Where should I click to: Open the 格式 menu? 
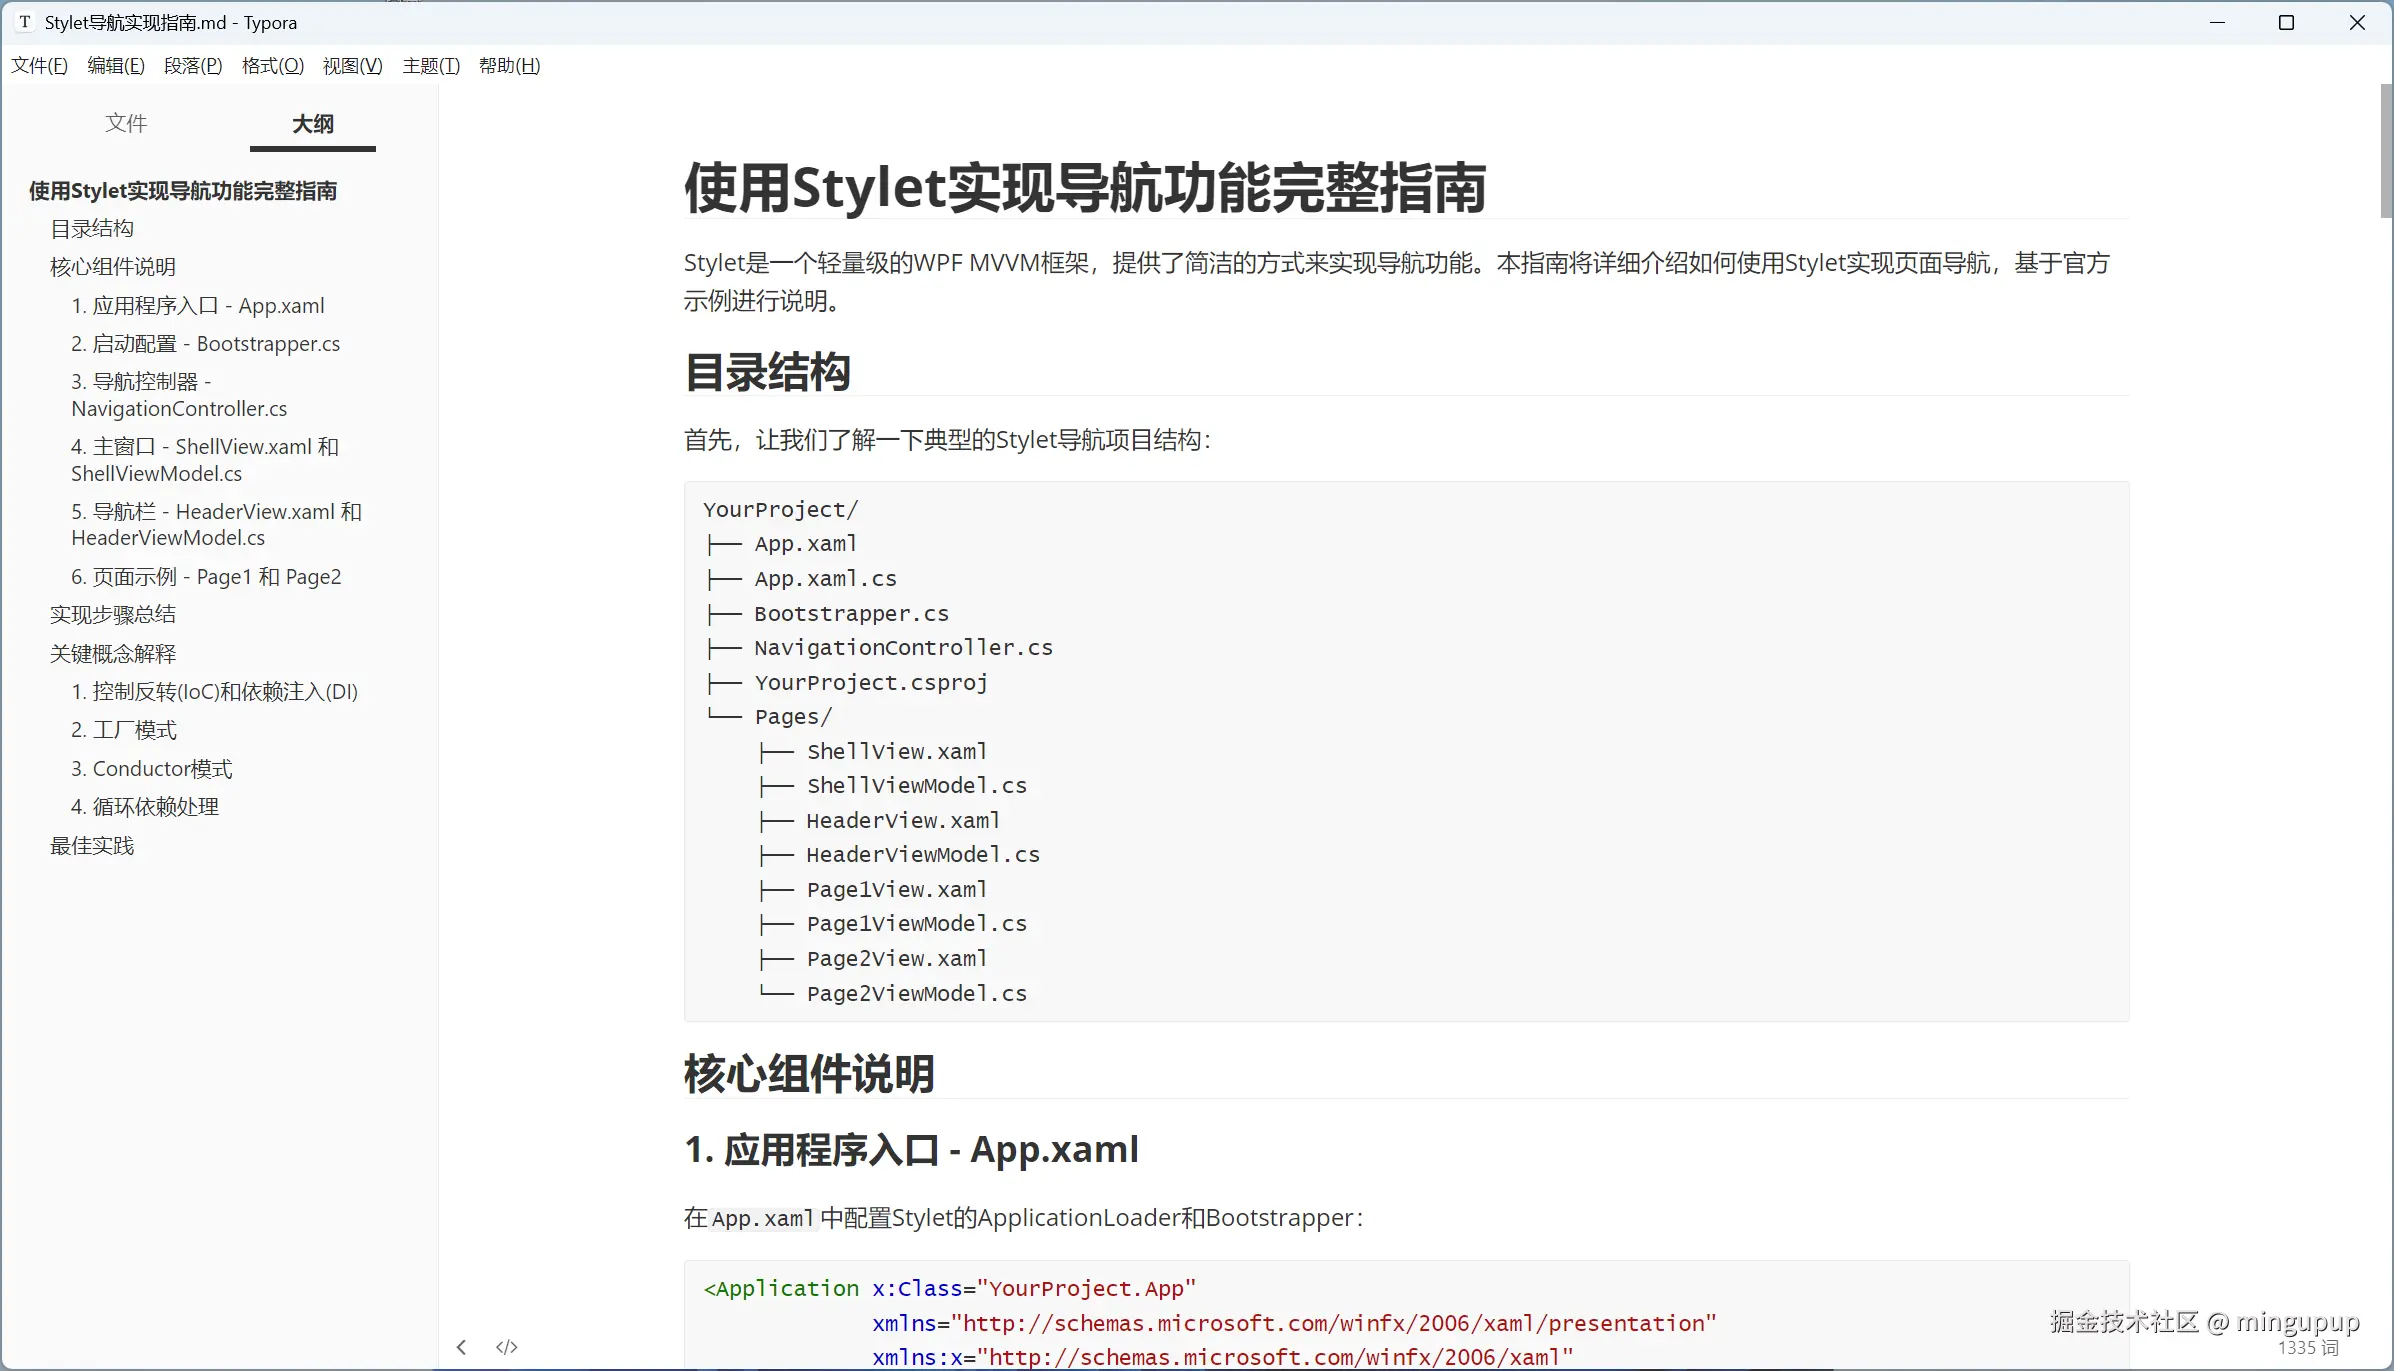coord(272,66)
